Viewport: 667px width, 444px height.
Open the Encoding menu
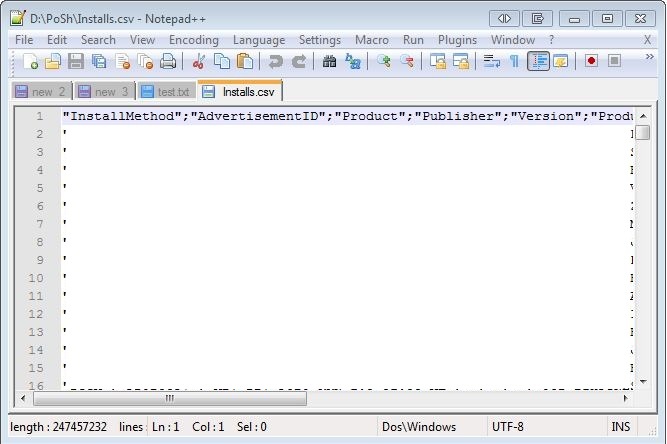(x=194, y=40)
